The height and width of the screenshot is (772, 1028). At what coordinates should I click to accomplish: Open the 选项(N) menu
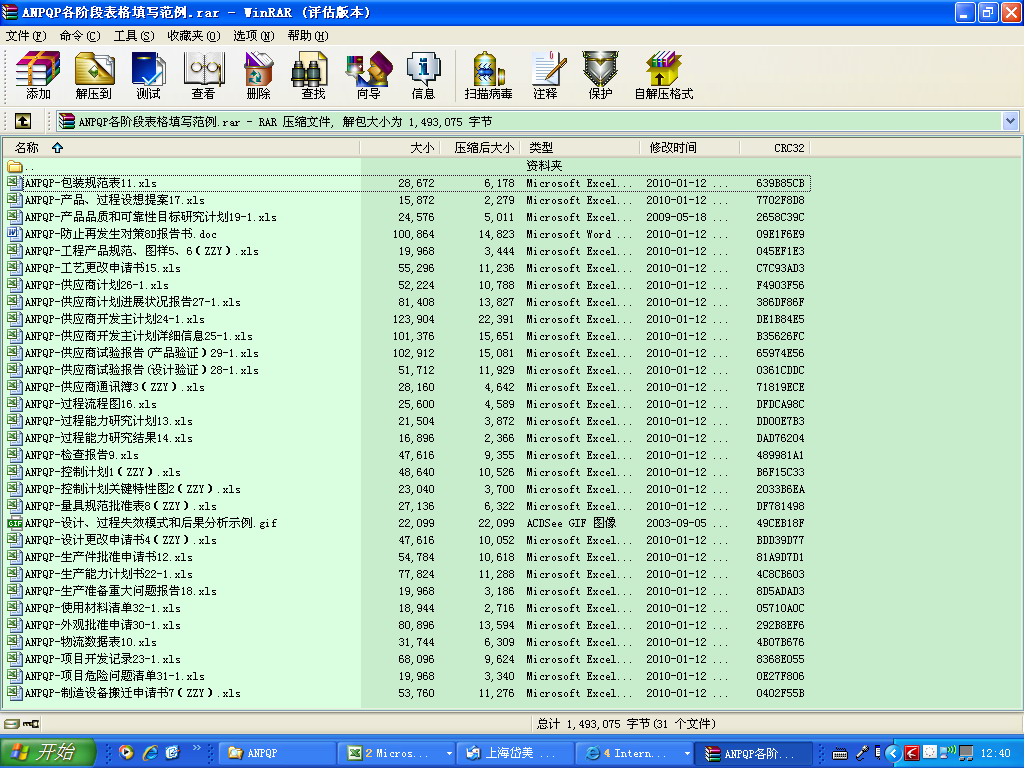(254, 35)
